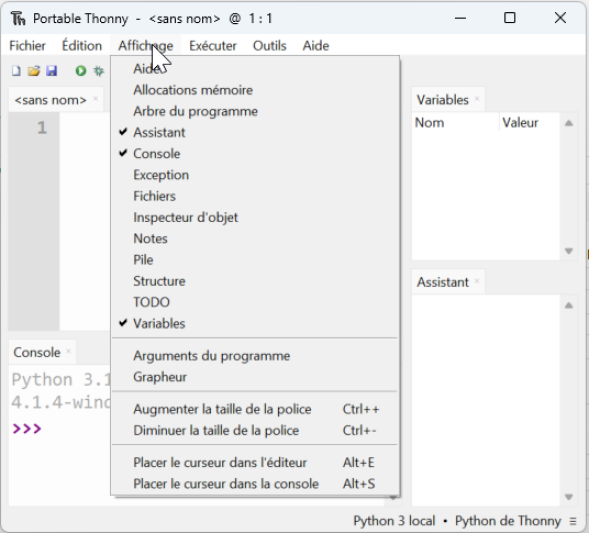
Task: Click the empty Assistant panel text area
Action: [x=486, y=400]
